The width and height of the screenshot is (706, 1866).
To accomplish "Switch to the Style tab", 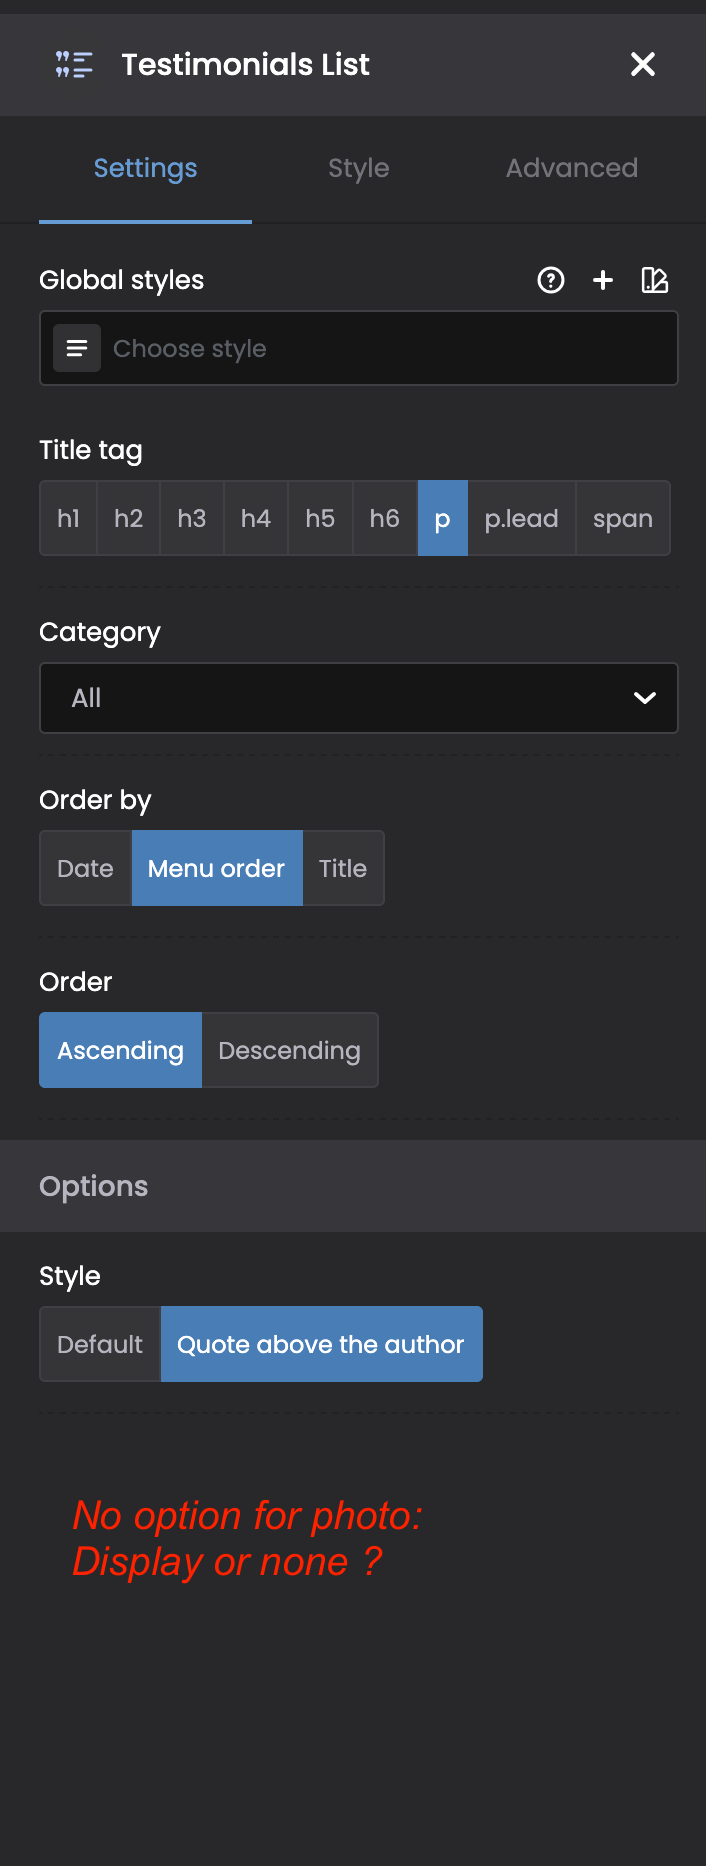I will pyautogui.click(x=359, y=168).
